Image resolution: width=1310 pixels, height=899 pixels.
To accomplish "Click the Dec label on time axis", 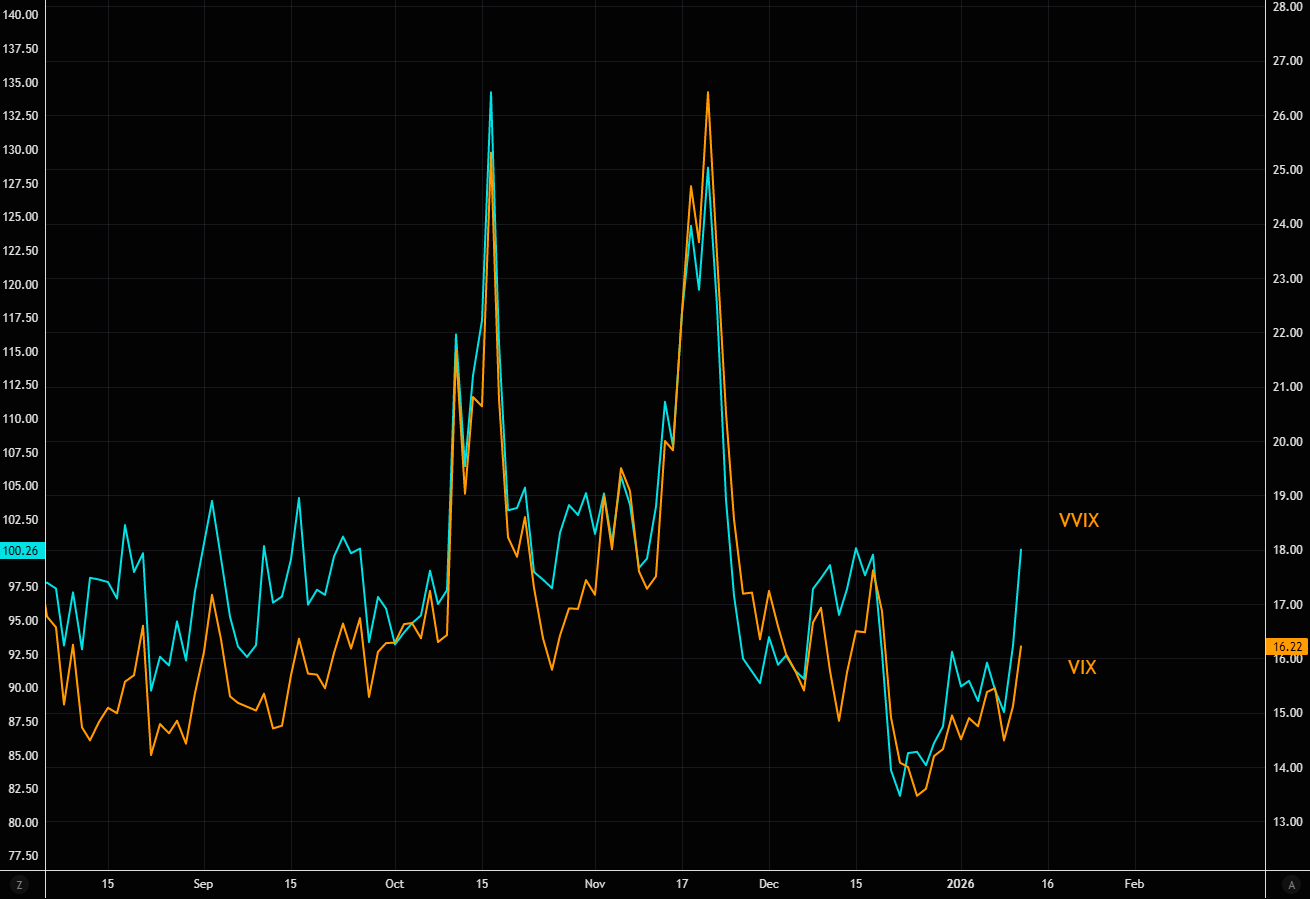I will tap(769, 884).
